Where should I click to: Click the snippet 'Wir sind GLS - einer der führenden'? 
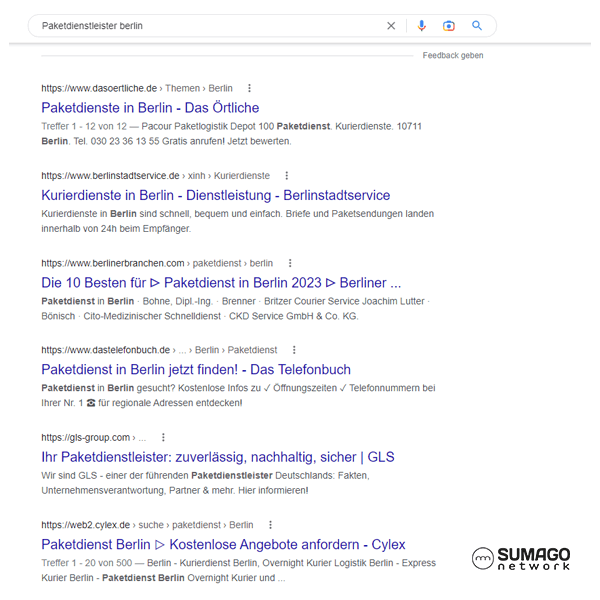[x=205, y=483]
